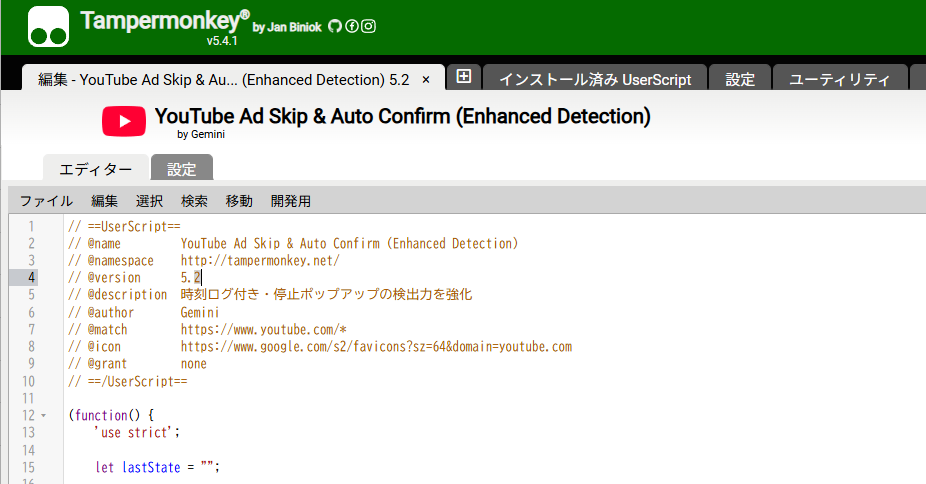Image resolution: width=926 pixels, height=484 pixels.
Task: Click the YouTube script icon
Action: [x=124, y=122]
